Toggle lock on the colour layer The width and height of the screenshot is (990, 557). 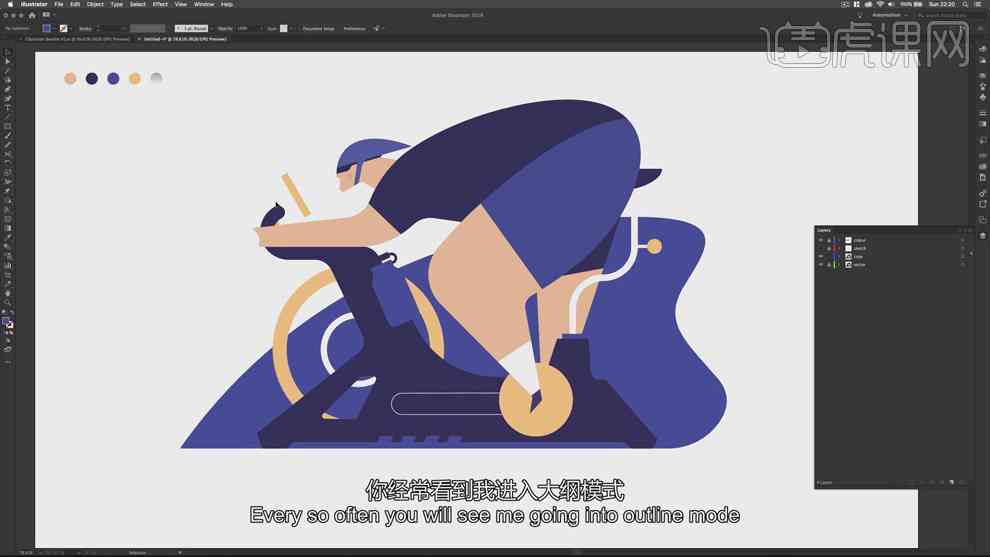tap(828, 240)
